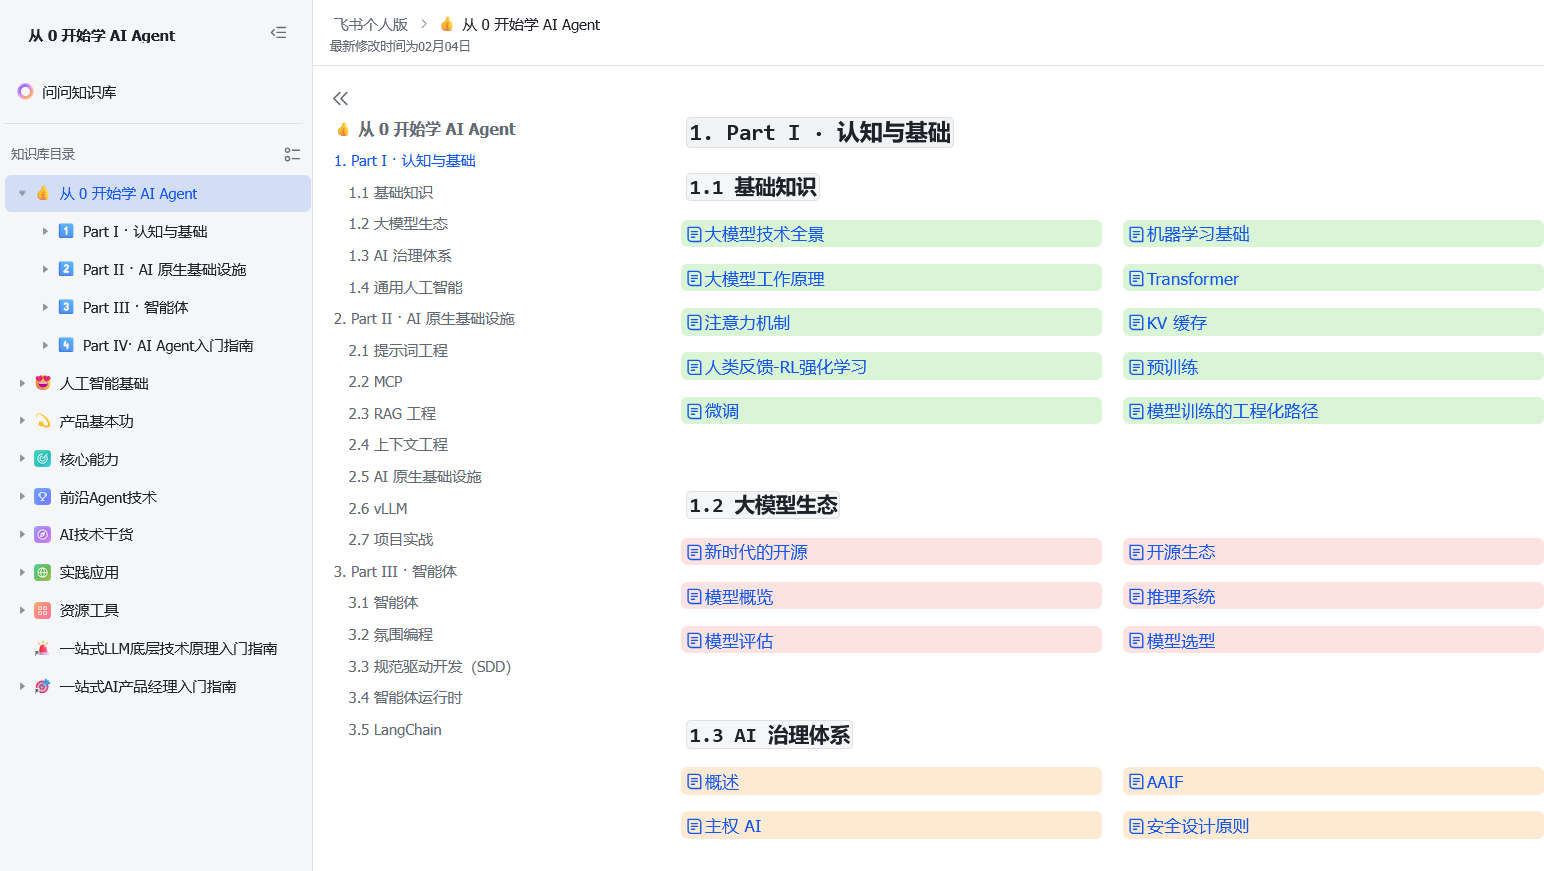Expand 实践应用 tree arrow
This screenshot has width=1544, height=871.
(22, 573)
